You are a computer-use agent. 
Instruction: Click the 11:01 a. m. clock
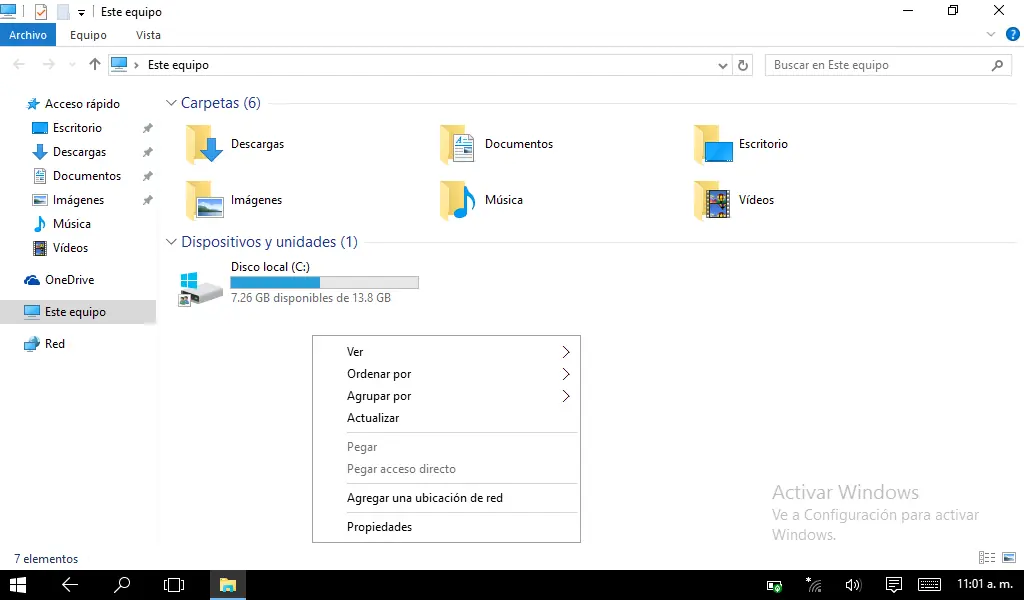pos(984,584)
